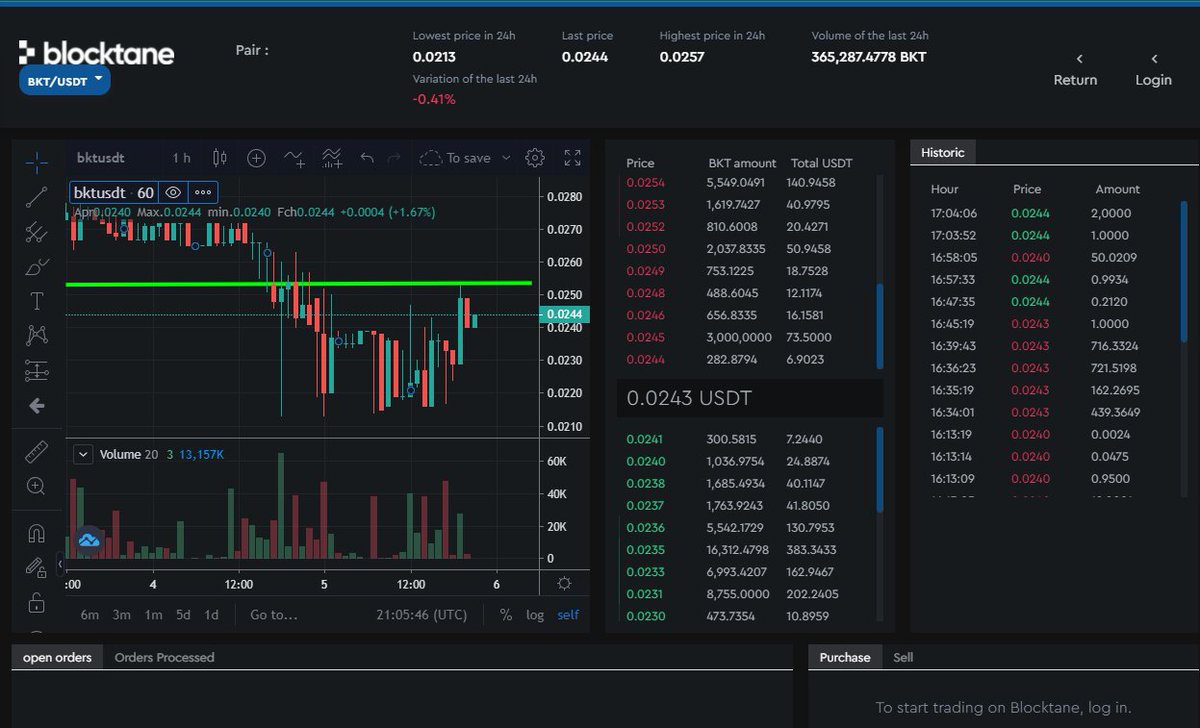
Task: Click the Return button
Action: coord(1075,80)
